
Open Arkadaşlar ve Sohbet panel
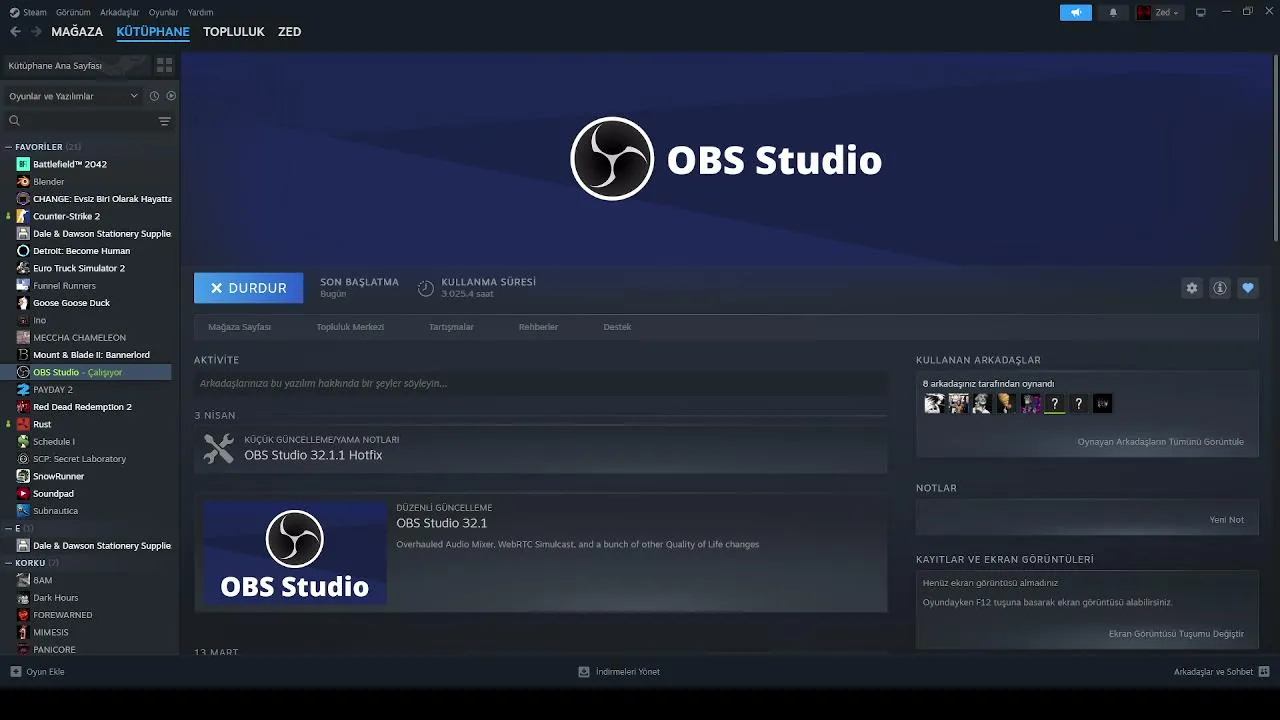pos(1221,672)
